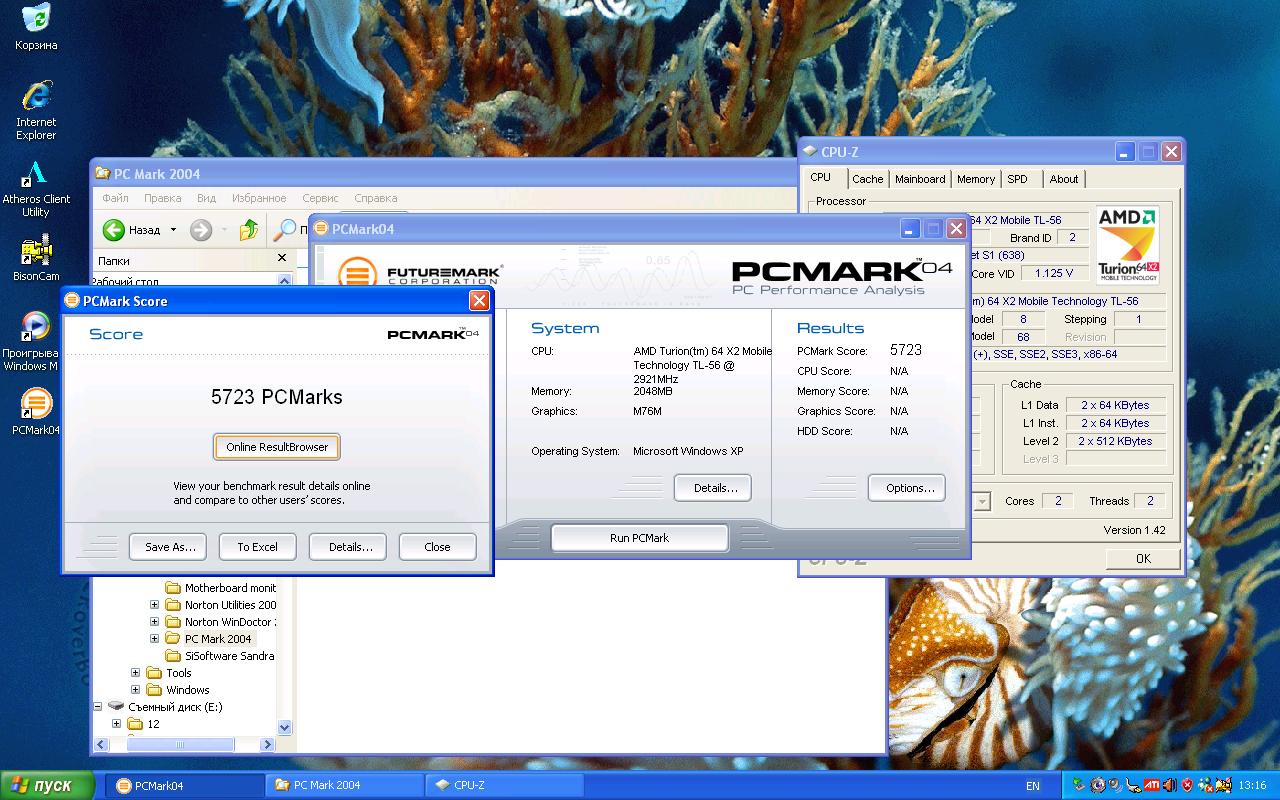Click the webcam tray icon
The width and height of the screenshot is (1280, 800).
[x=1098, y=785]
